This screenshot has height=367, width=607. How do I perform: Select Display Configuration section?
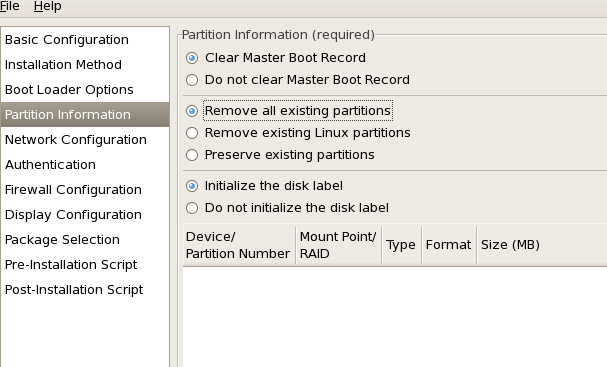tap(85, 214)
